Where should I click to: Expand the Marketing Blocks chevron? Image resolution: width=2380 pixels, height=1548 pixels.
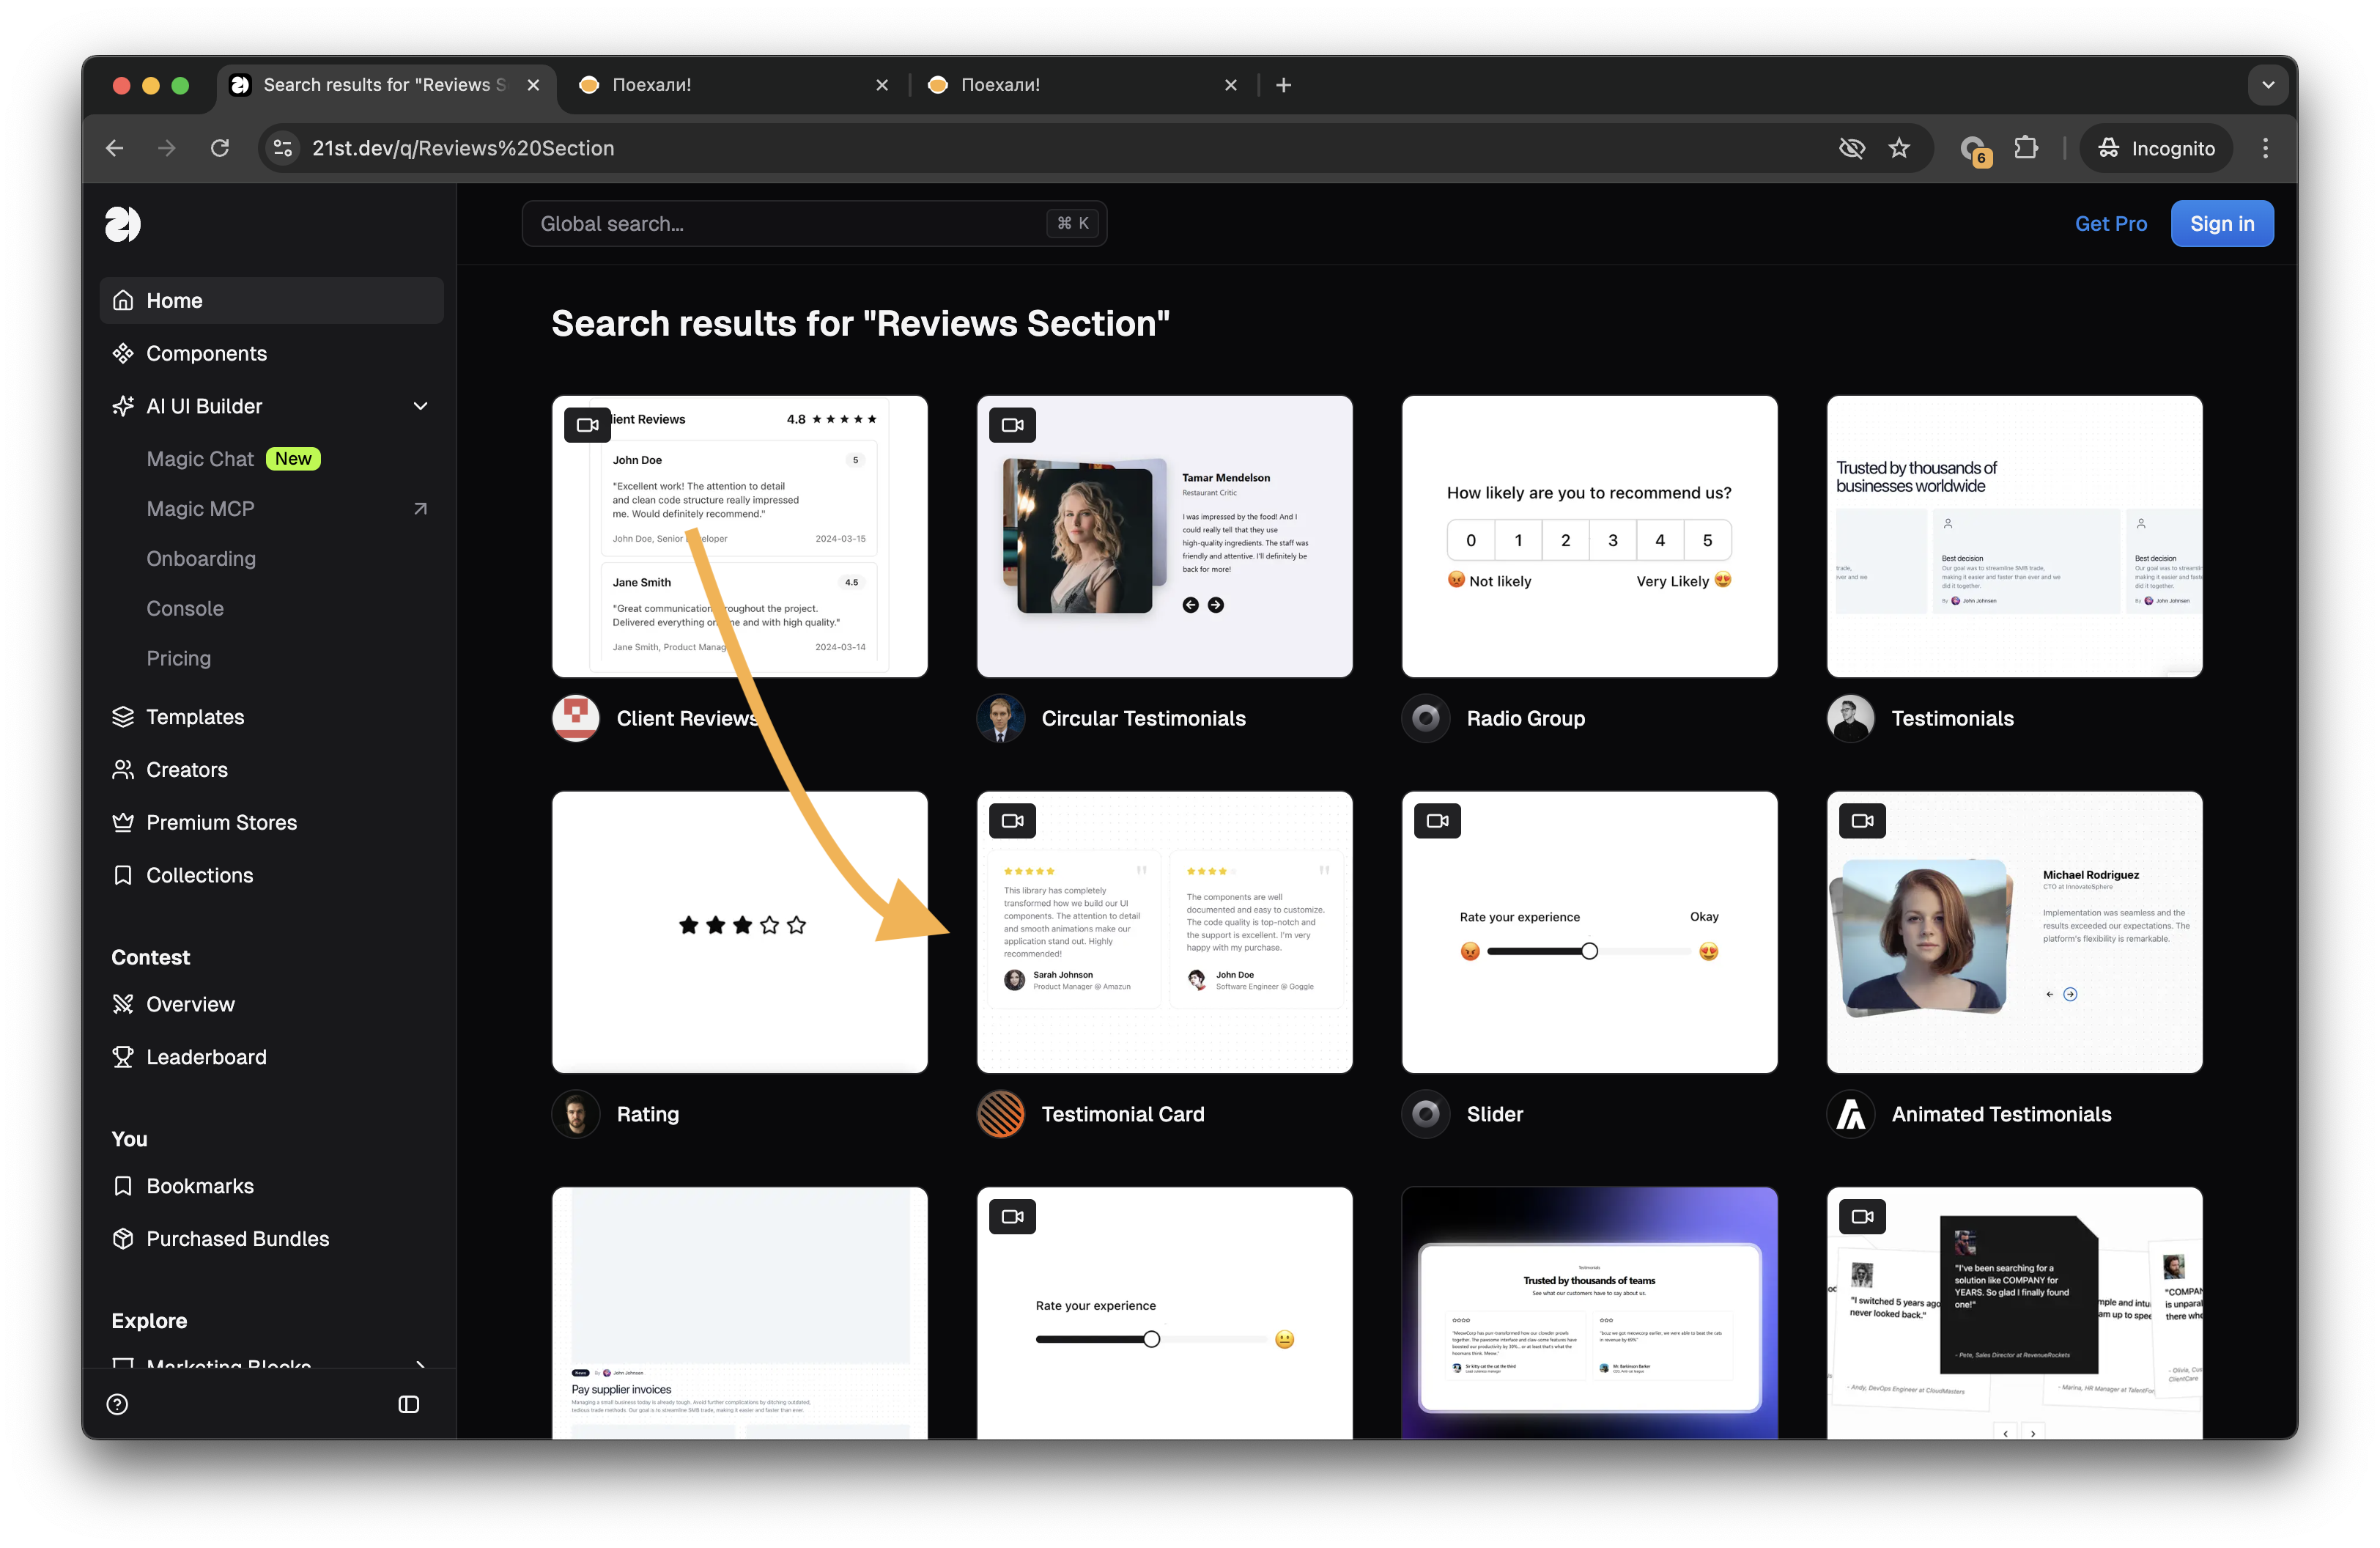pos(420,1364)
